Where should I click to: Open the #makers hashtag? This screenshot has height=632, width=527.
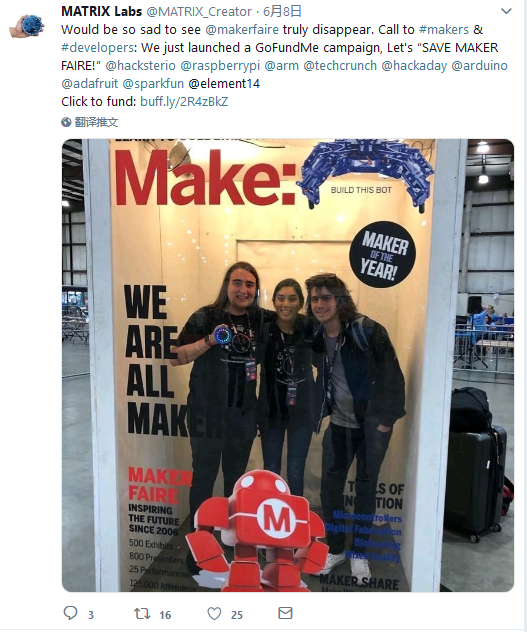tap(444, 29)
